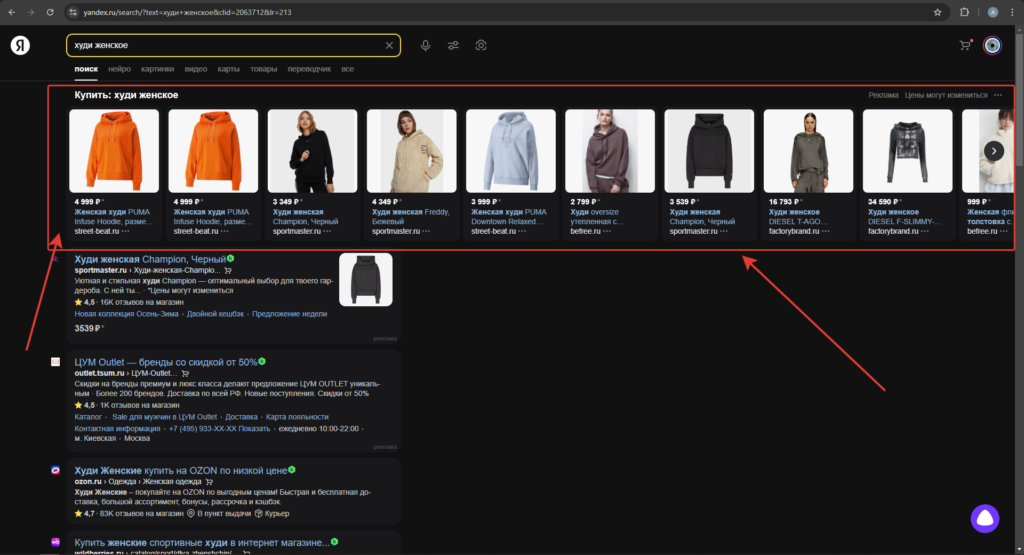Click the browser forward arrow
The width and height of the screenshot is (1024, 555).
31,12
